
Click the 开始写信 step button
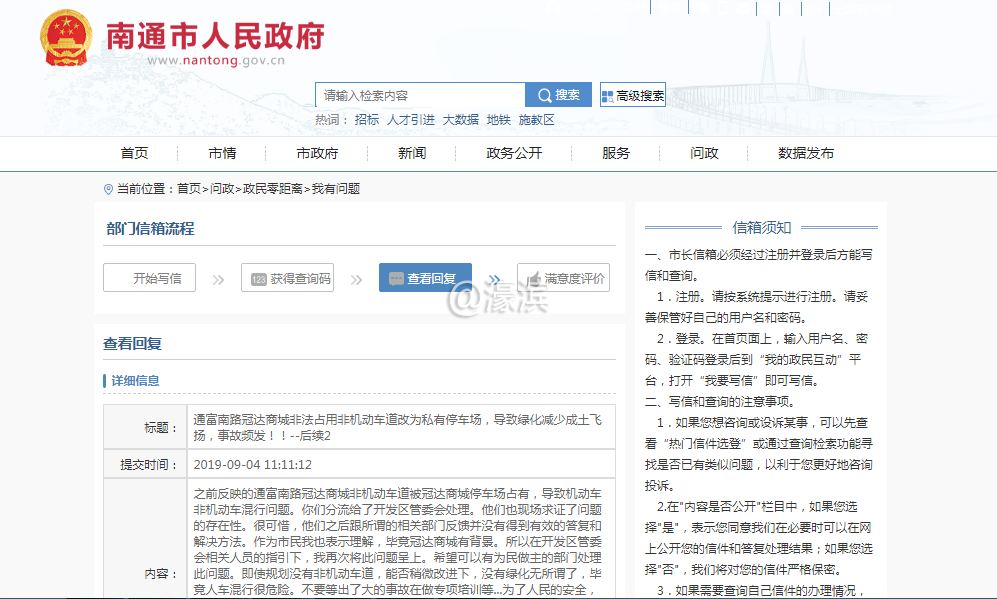coord(149,279)
